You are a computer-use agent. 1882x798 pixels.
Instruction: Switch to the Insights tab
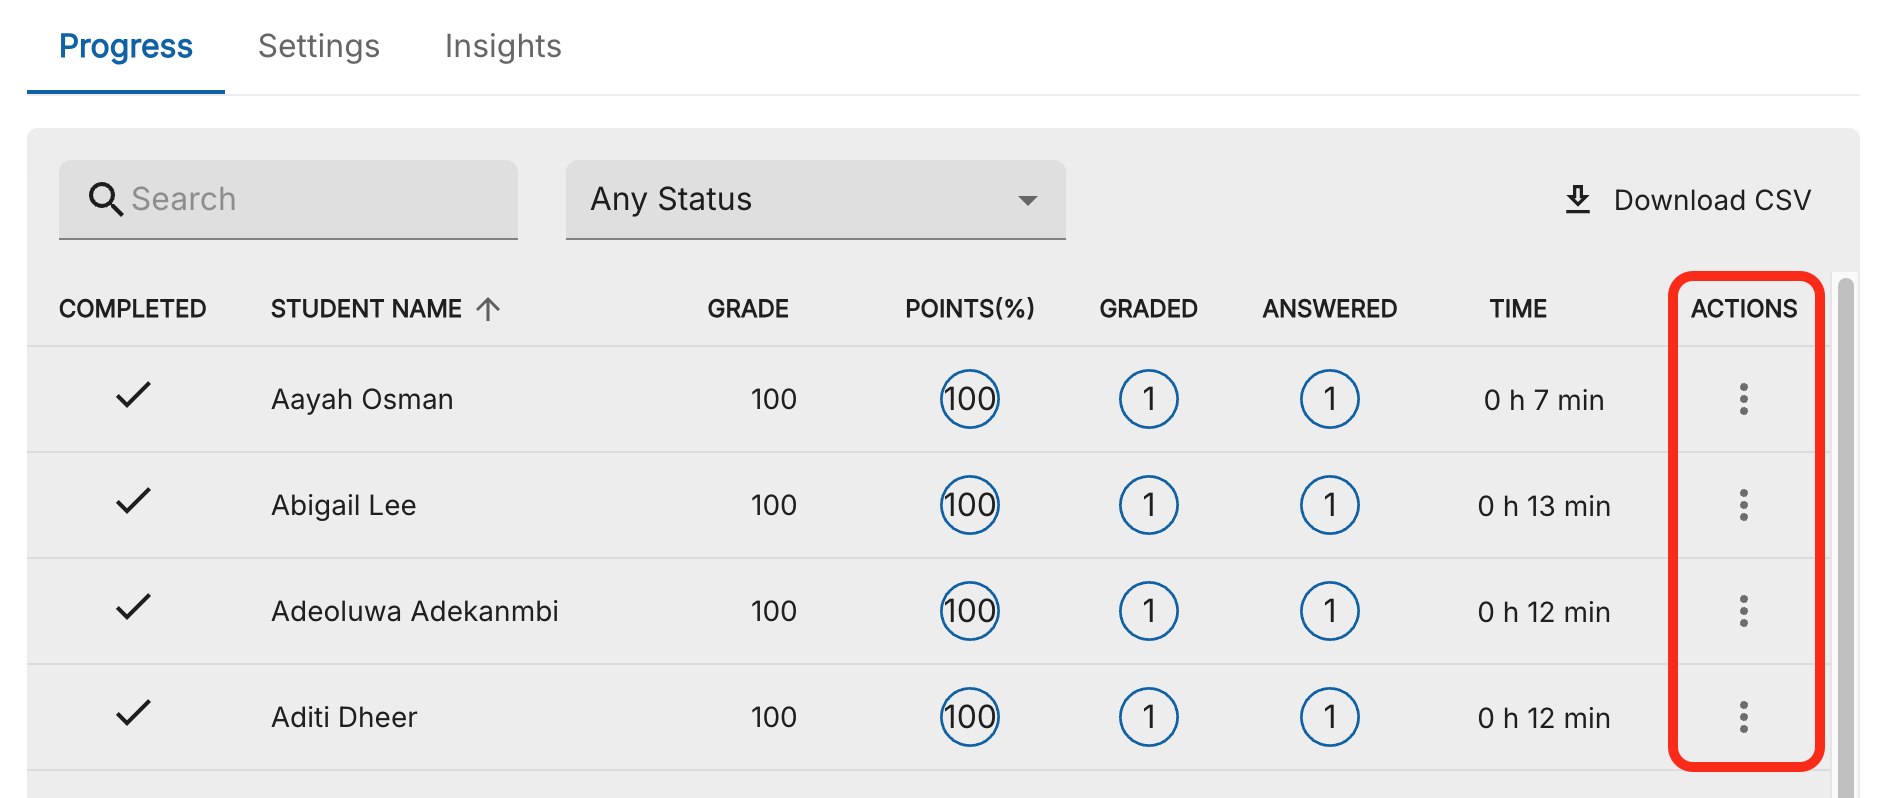pyautogui.click(x=503, y=46)
